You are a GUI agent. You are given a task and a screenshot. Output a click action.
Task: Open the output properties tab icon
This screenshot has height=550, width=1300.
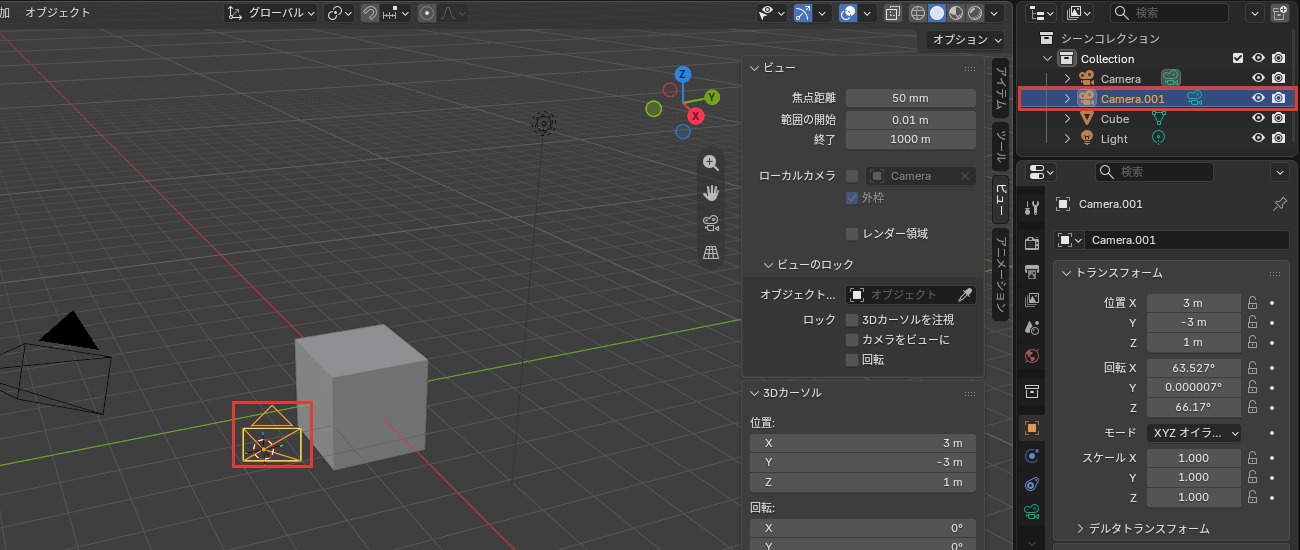[1032, 271]
